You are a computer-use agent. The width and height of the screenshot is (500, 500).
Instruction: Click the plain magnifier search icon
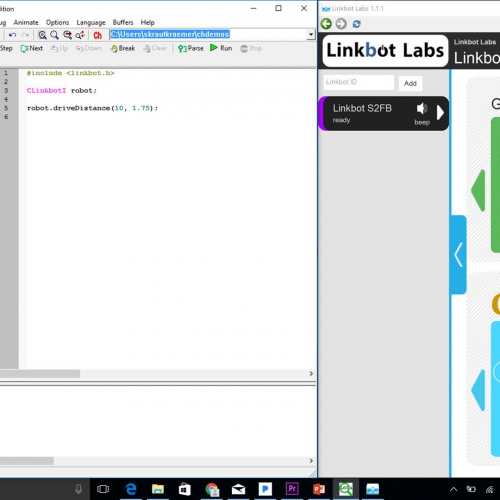tap(54, 35)
